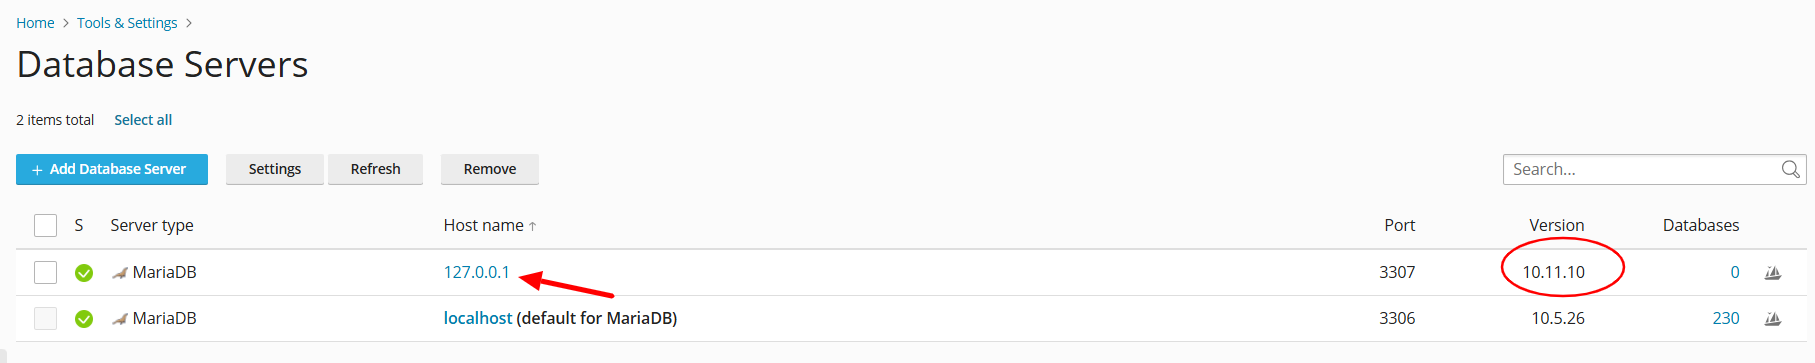The height and width of the screenshot is (363, 1815).
Task: Click Add Database Server button
Action: (112, 169)
